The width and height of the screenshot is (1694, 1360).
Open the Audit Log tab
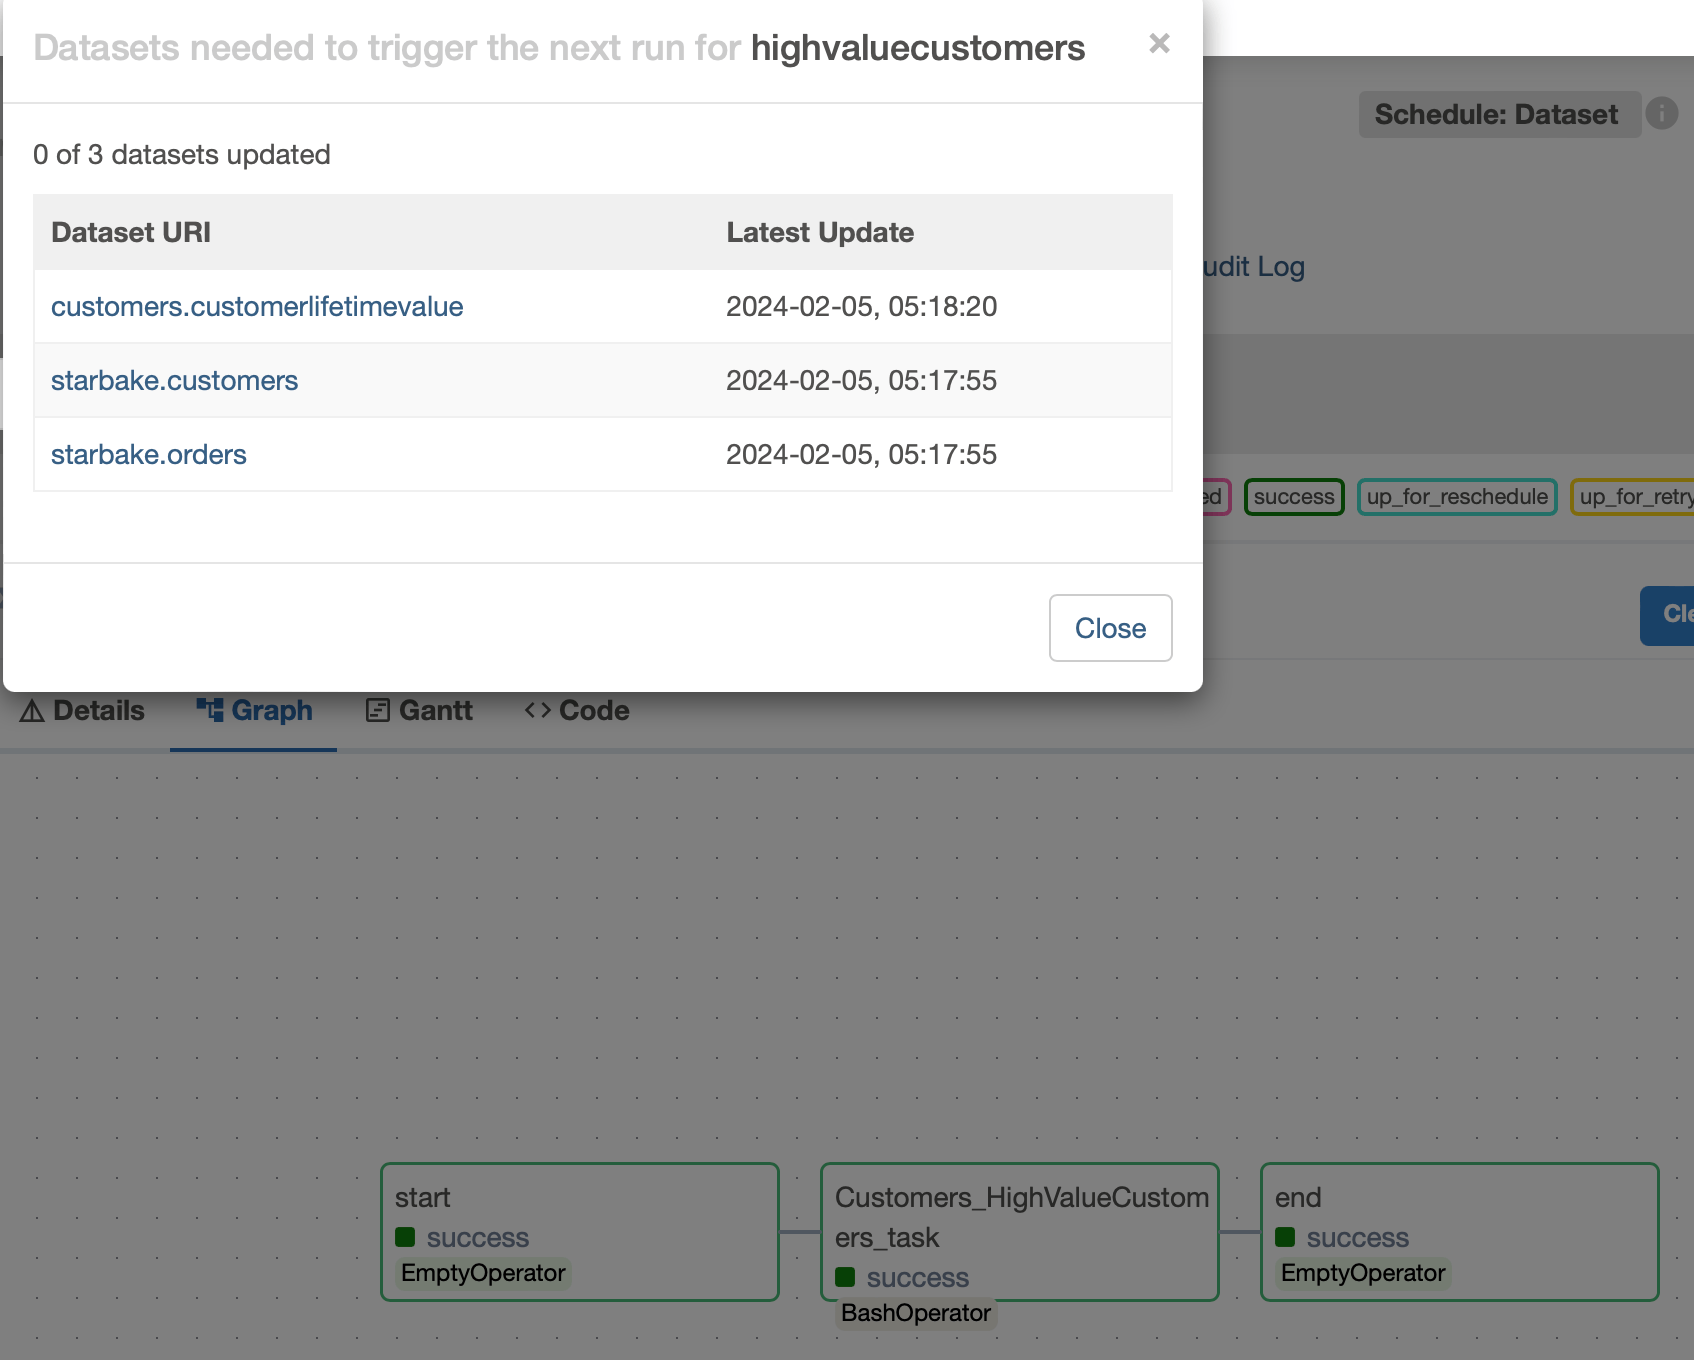(1254, 267)
